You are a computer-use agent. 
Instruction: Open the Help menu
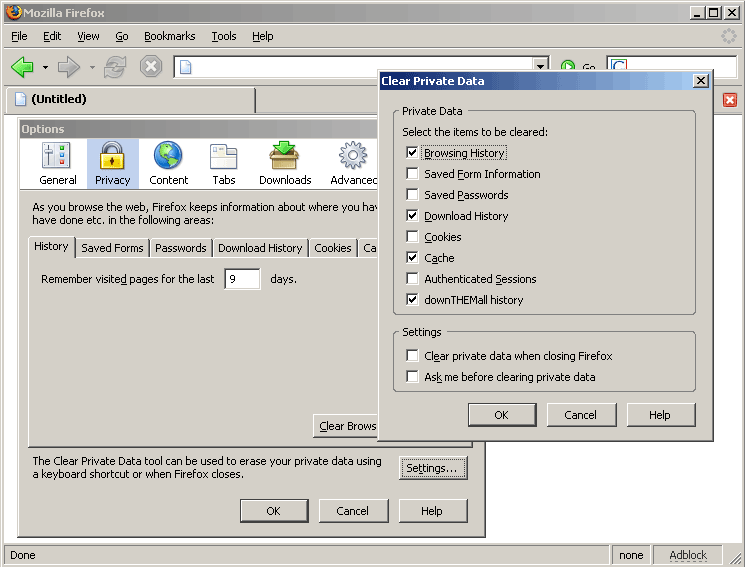263,36
